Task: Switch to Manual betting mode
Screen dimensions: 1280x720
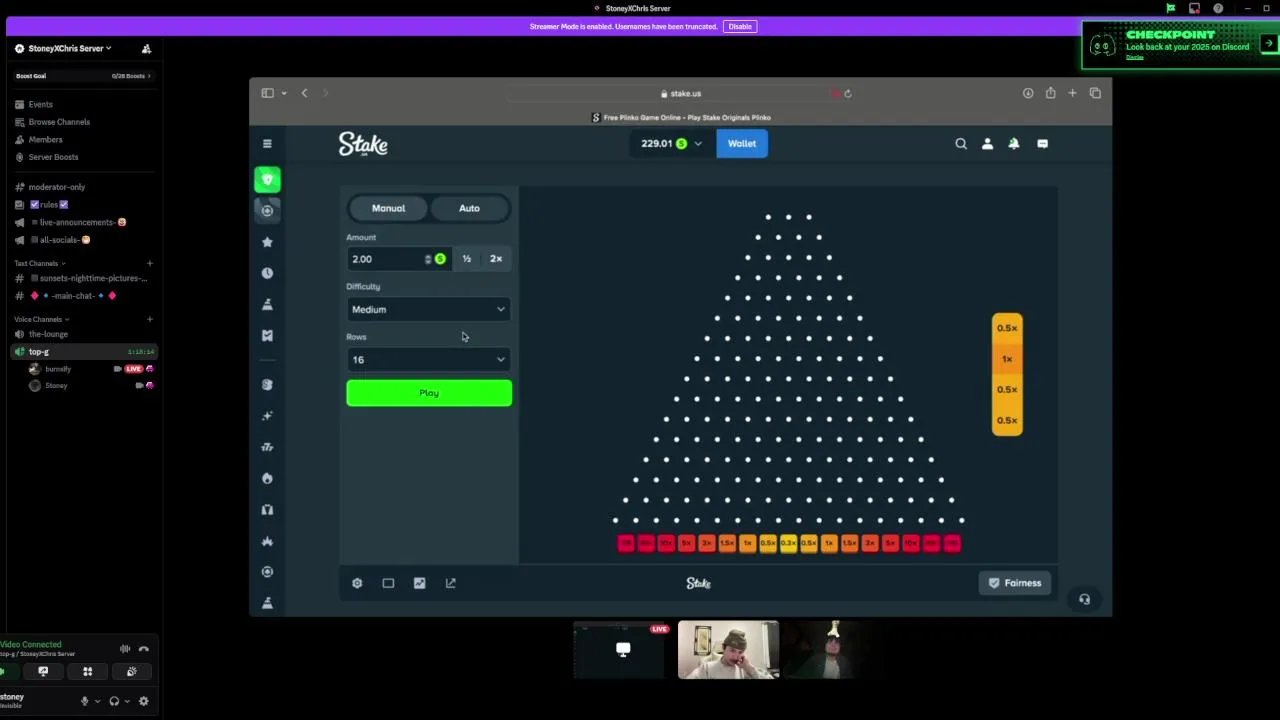Action: [388, 208]
